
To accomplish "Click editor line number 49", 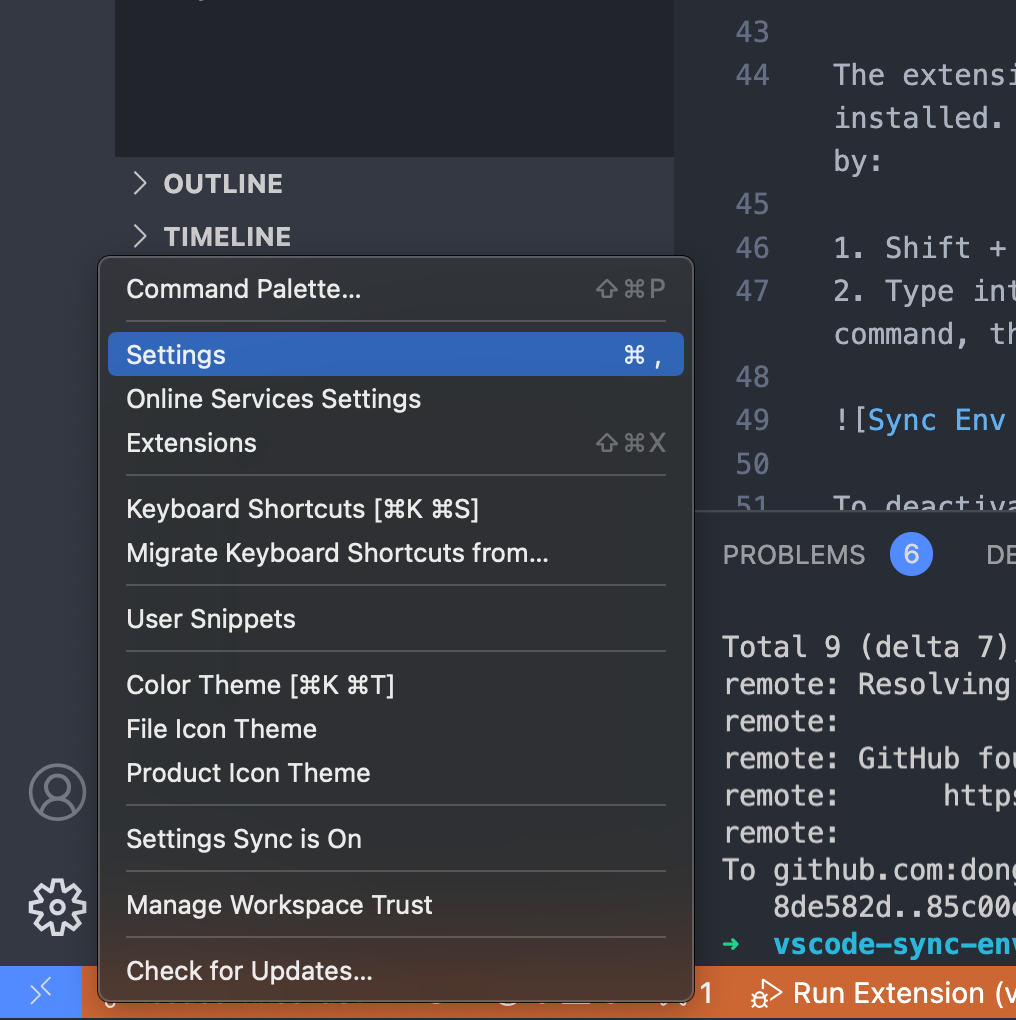I will tap(752, 420).
